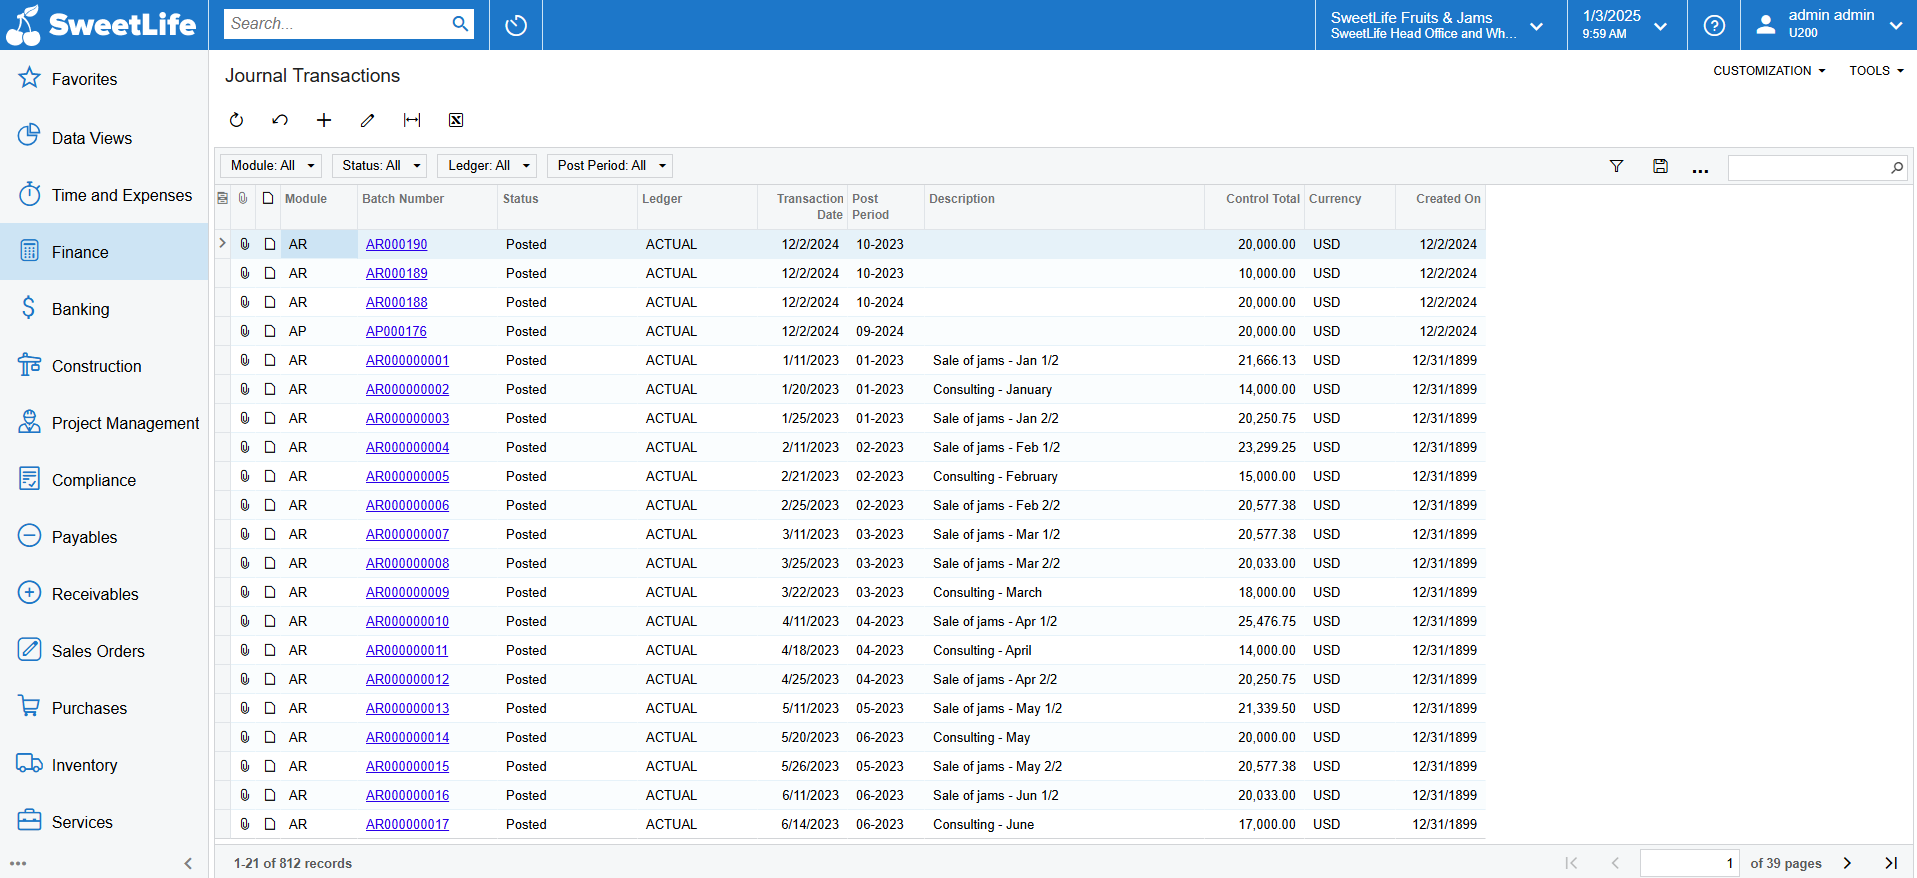Open the Receivables workspace in sidebar
Screen dimensions: 1917x878
95,594
